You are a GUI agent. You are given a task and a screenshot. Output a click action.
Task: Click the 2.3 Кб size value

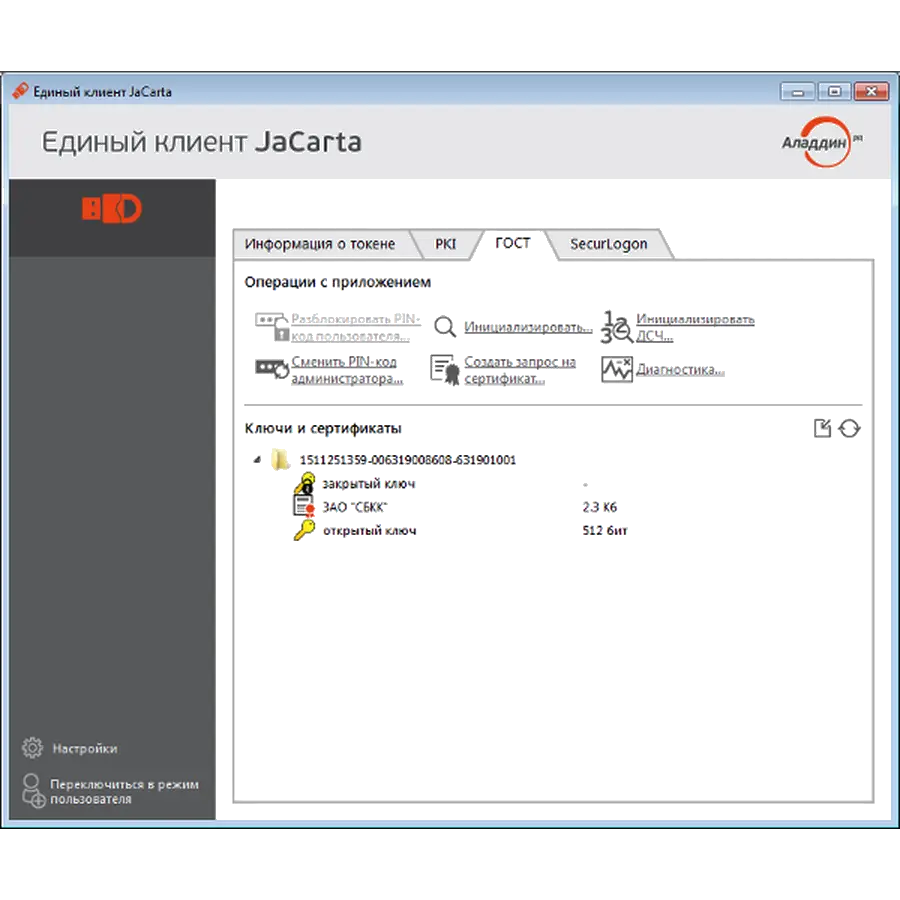coord(599,507)
